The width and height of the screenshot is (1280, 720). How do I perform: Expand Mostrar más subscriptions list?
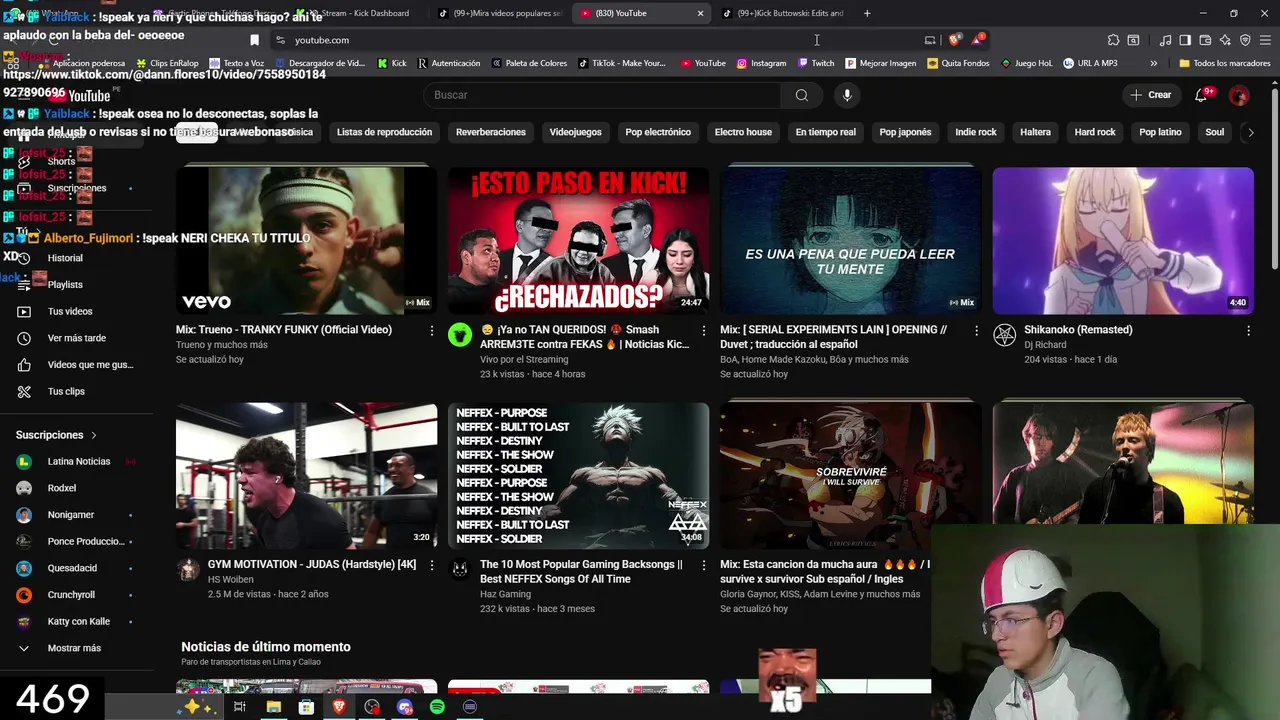pyautogui.click(x=76, y=648)
